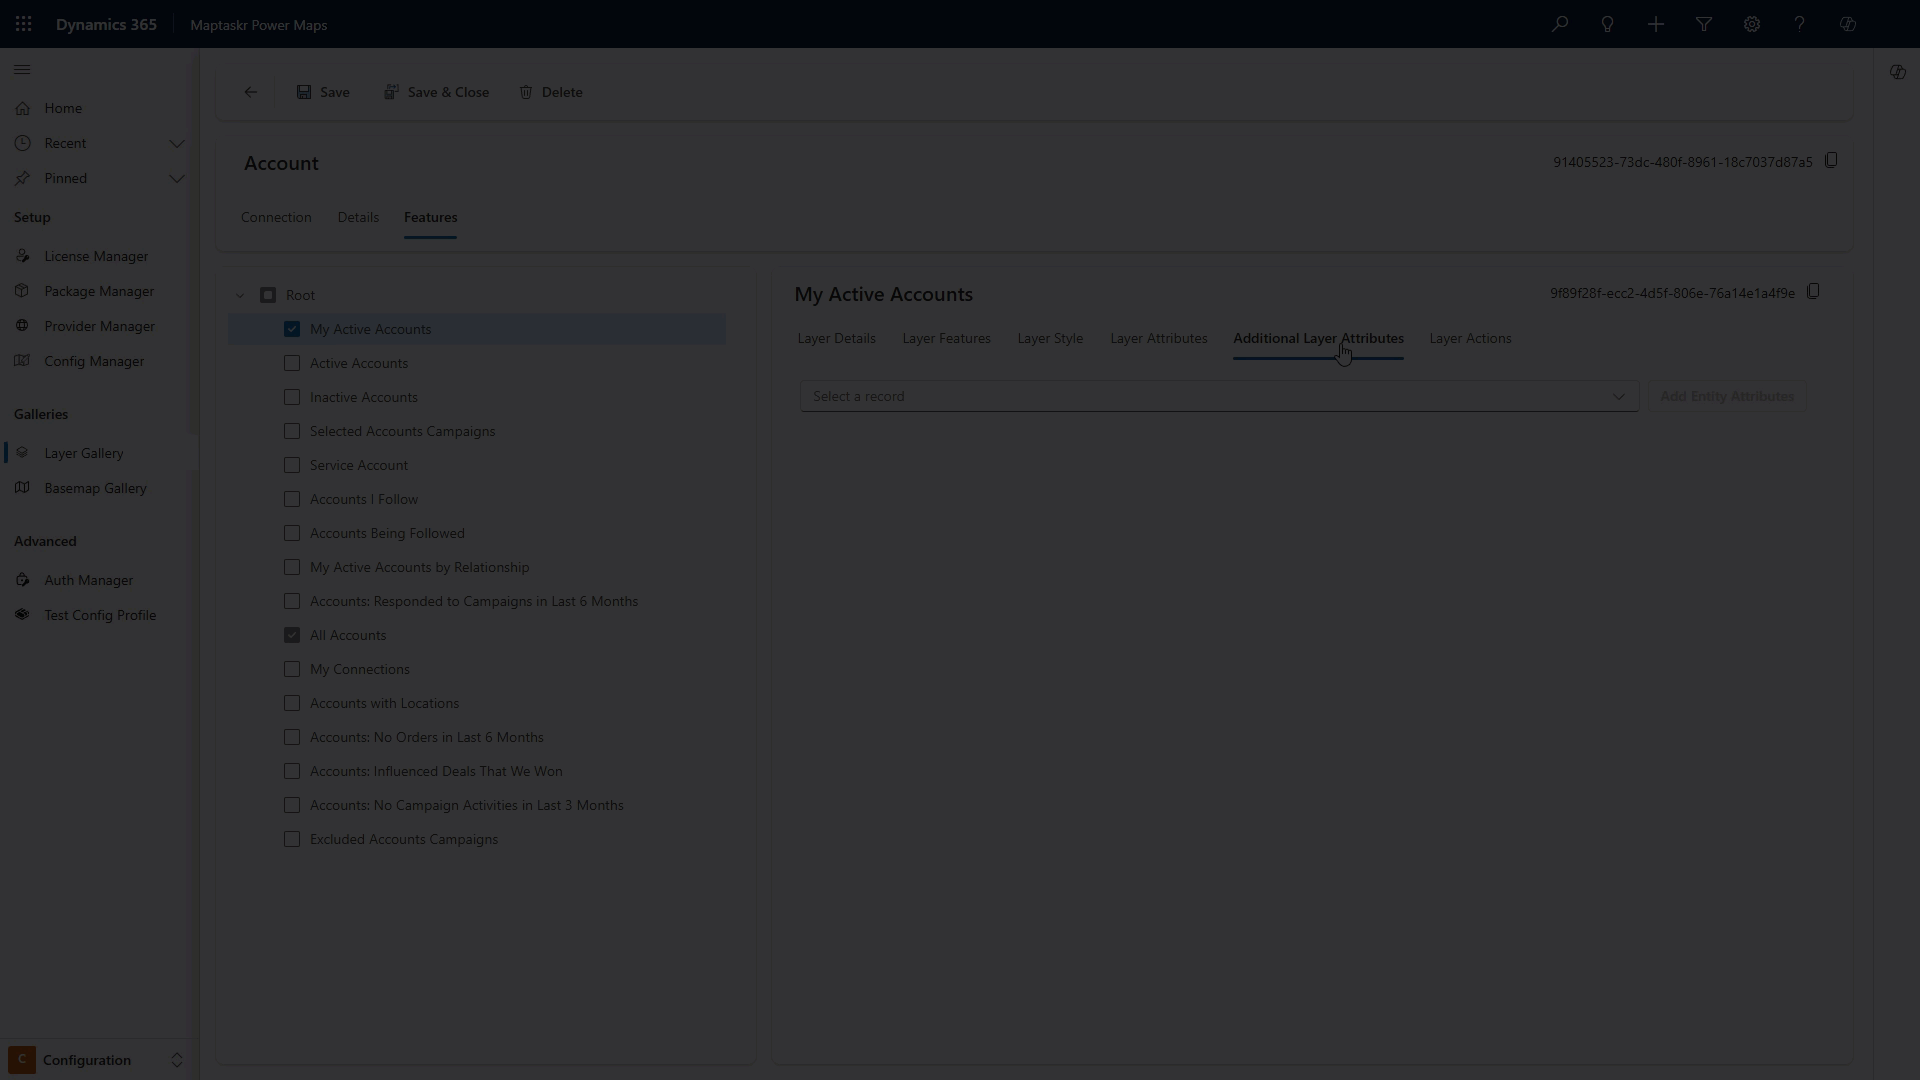The height and width of the screenshot is (1080, 1920).
Task: Open the Basemap Gallery
Action: [x=95, y=488]
